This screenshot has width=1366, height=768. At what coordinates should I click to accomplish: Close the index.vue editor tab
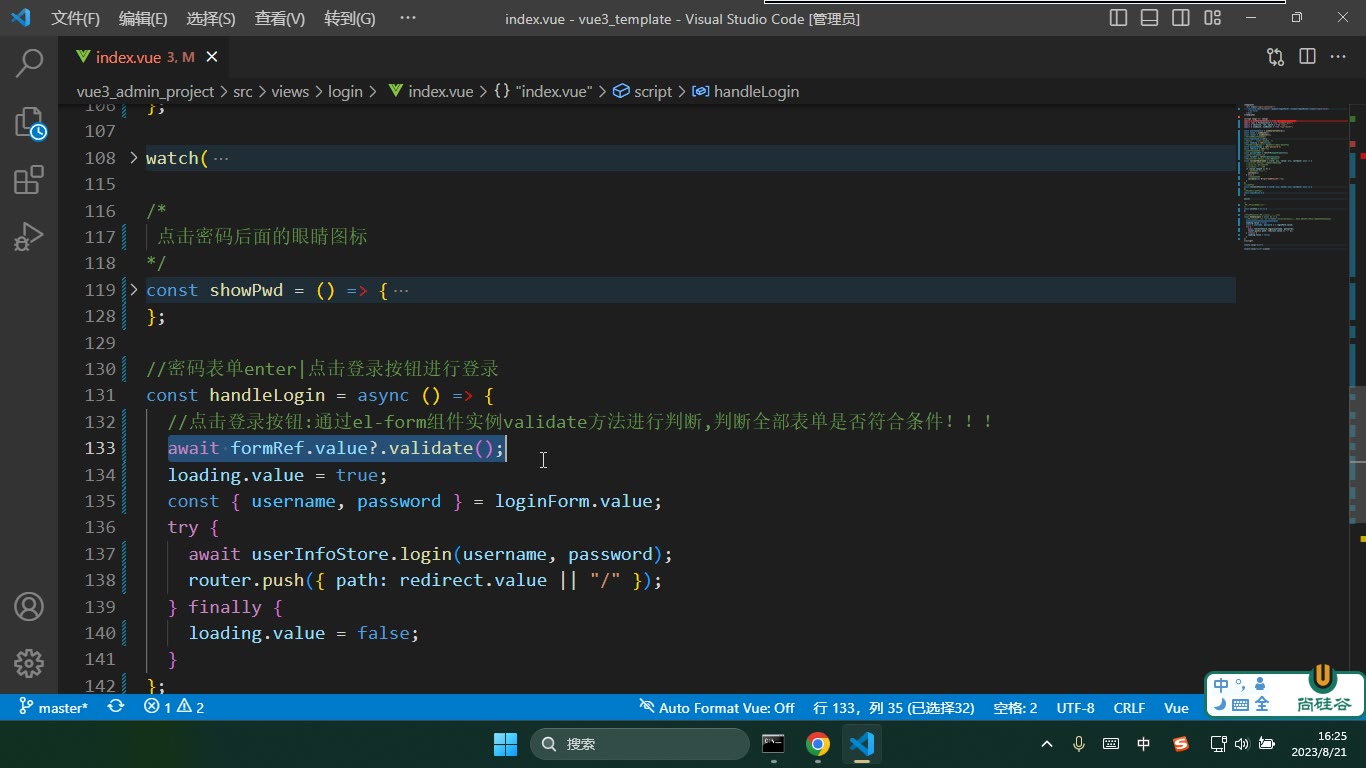coord(212,57)
